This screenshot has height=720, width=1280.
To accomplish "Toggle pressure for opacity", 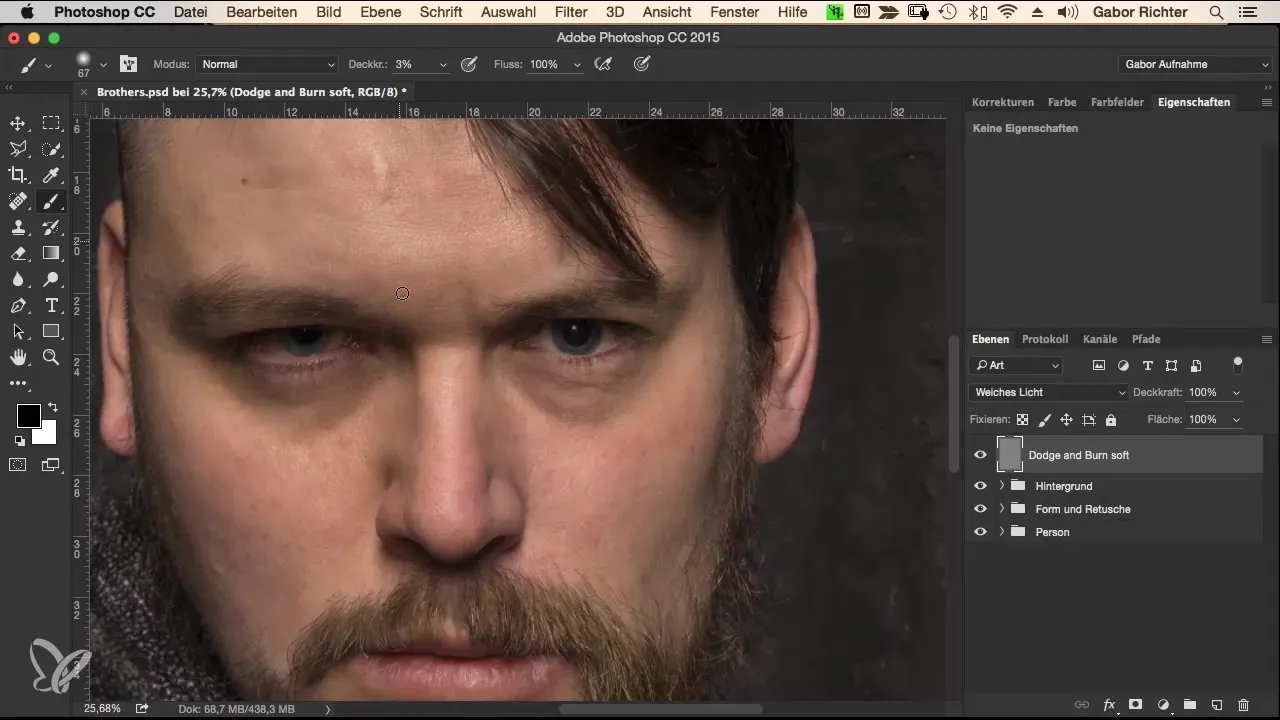I will click(x=468, y=64).
